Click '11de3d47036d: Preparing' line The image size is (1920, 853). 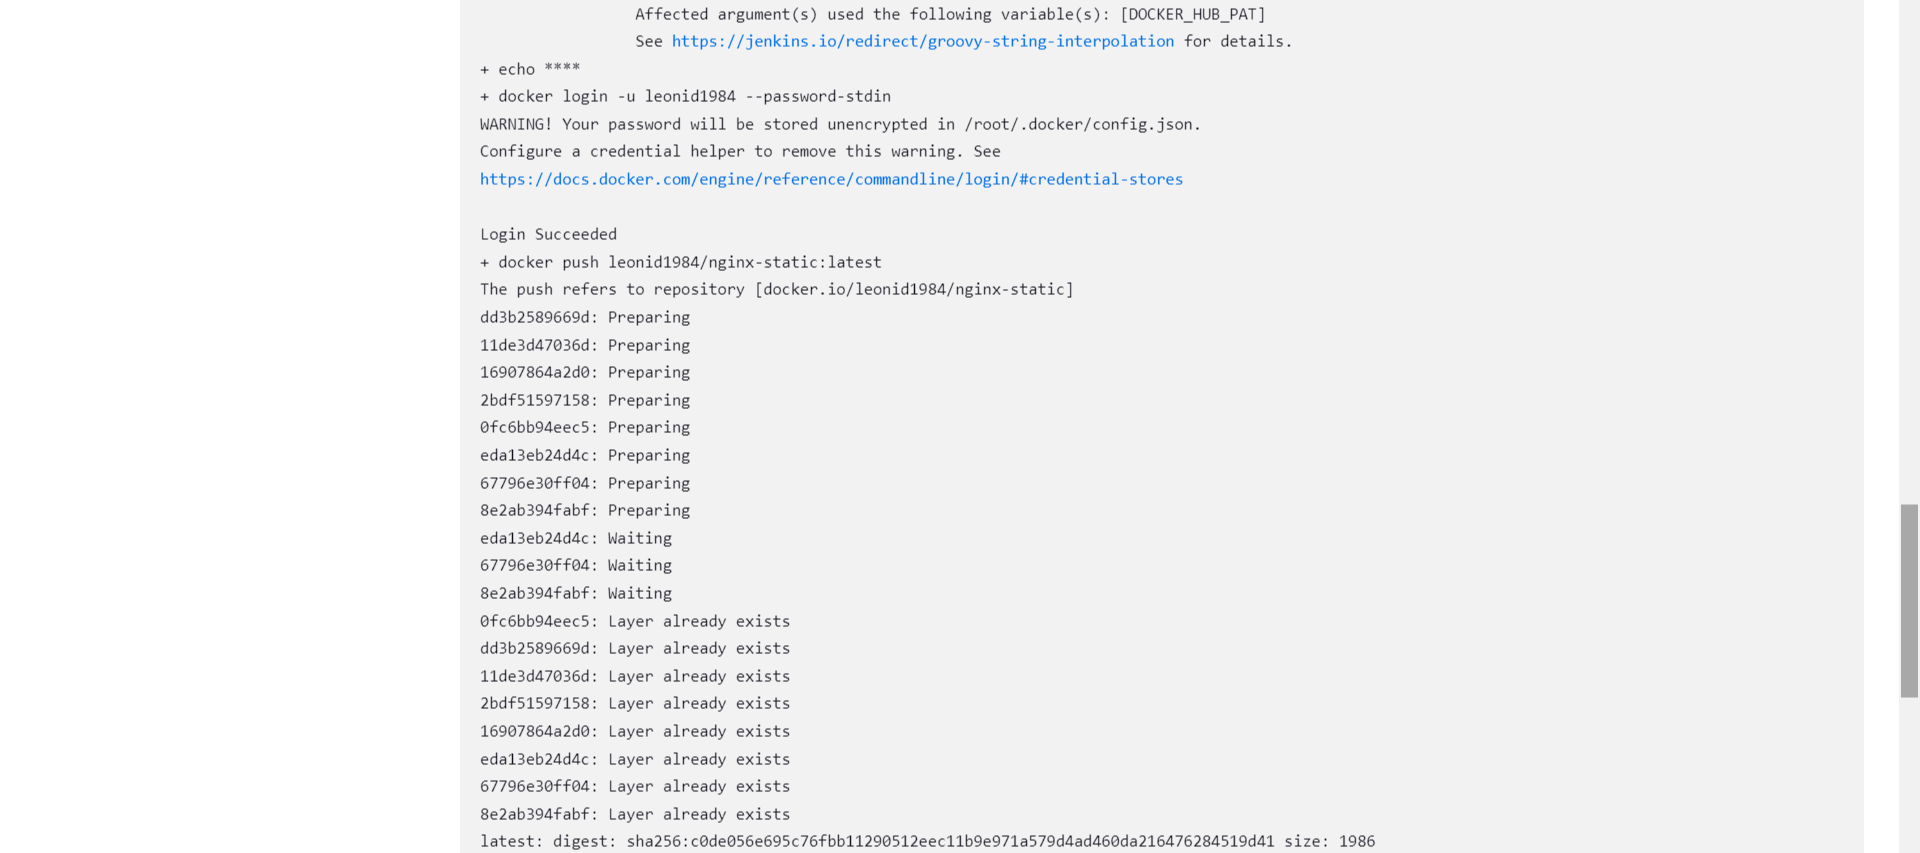pyautogui.click(x=585, y=345)
